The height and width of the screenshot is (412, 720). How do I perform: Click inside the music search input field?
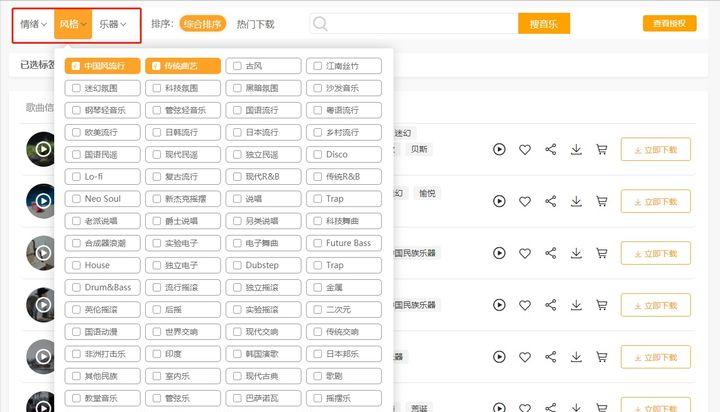point(420,24)
